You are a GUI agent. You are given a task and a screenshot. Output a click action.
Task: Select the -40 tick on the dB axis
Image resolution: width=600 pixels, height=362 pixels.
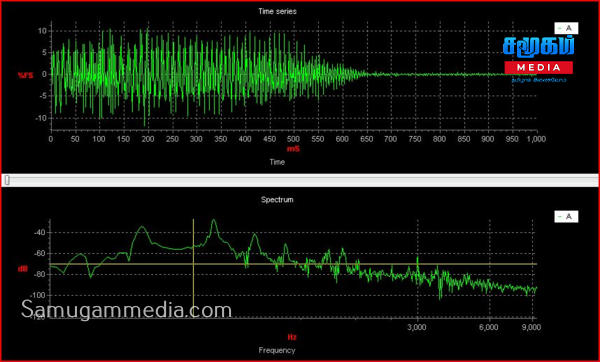[x=40, y=232]
